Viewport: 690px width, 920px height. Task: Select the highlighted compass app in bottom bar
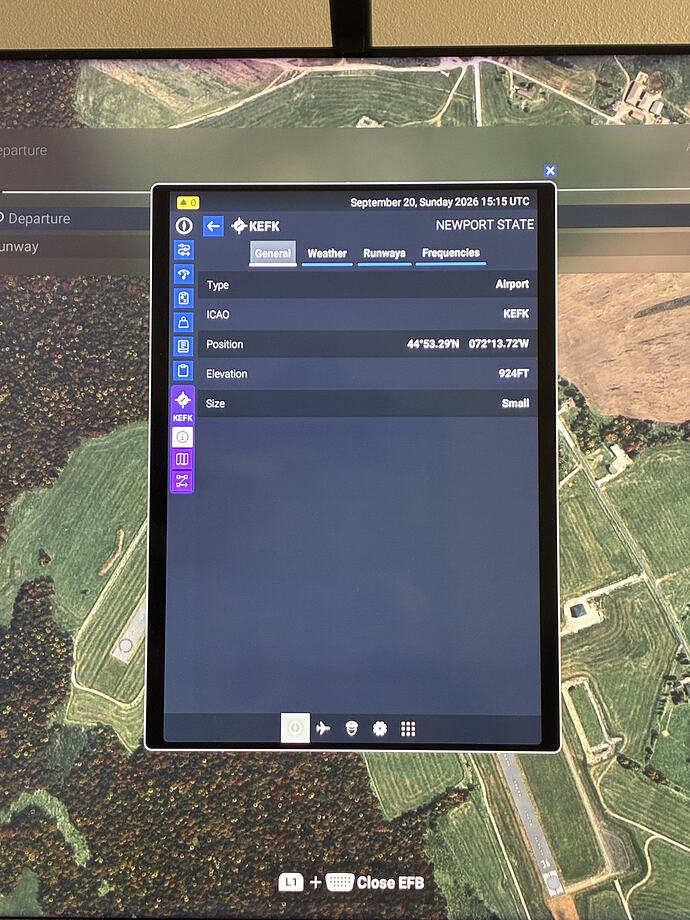click(x=295, y=728)
